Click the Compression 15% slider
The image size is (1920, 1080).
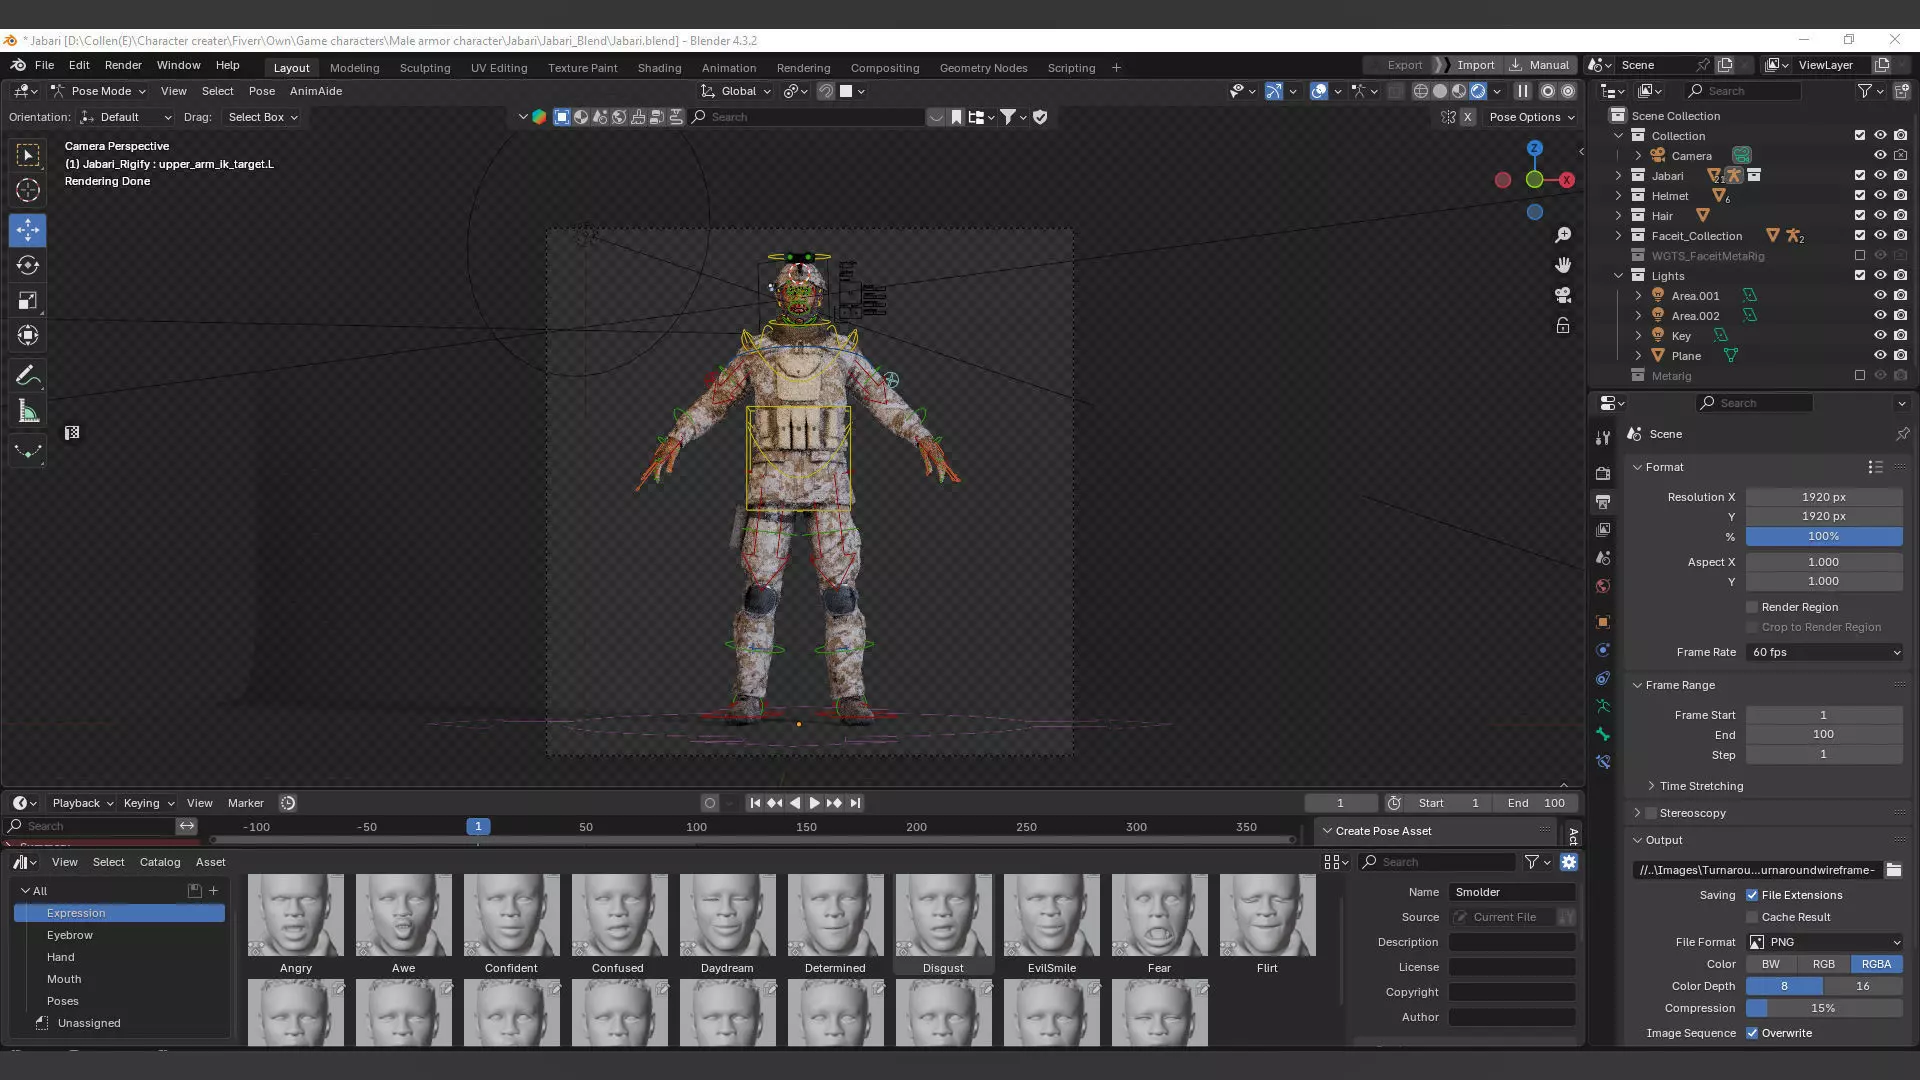(1823, 1008)
